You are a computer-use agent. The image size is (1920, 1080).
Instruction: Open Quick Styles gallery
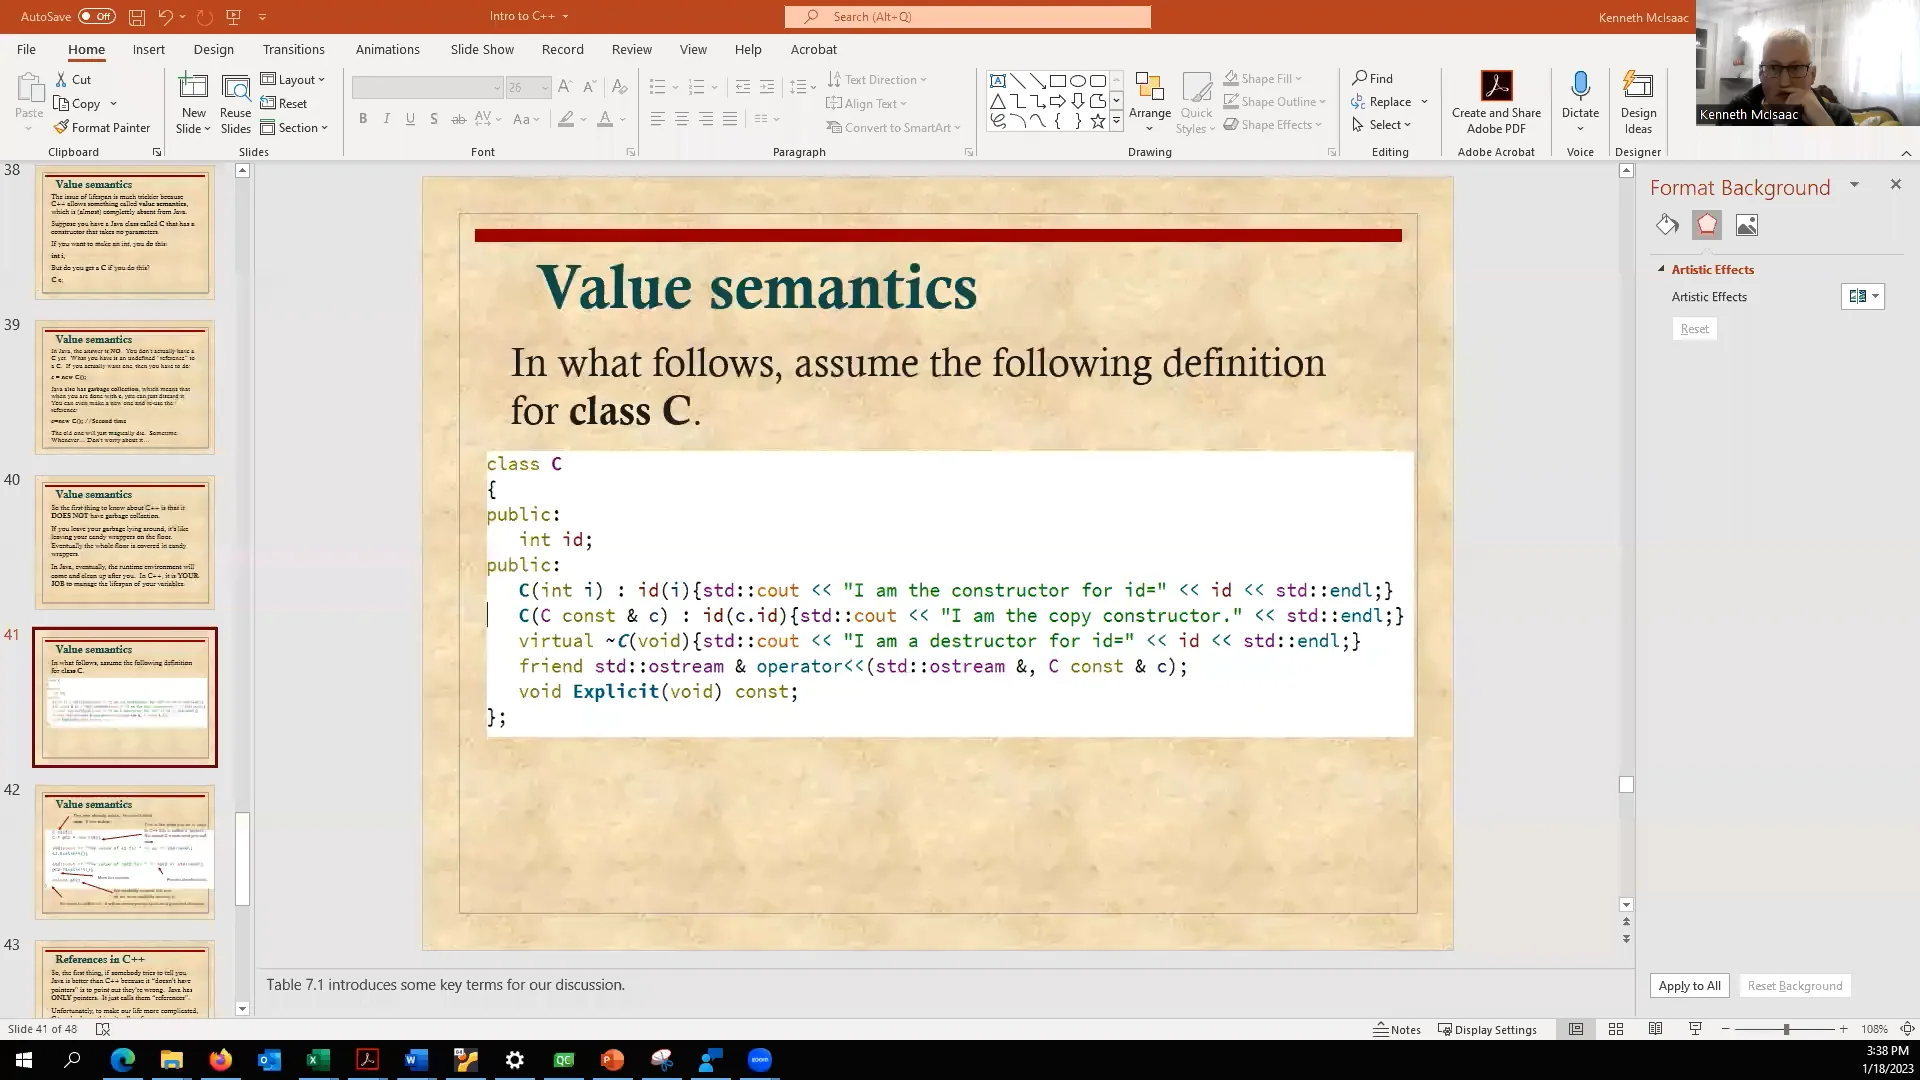pyautogui.click(x=1196, y=100)
